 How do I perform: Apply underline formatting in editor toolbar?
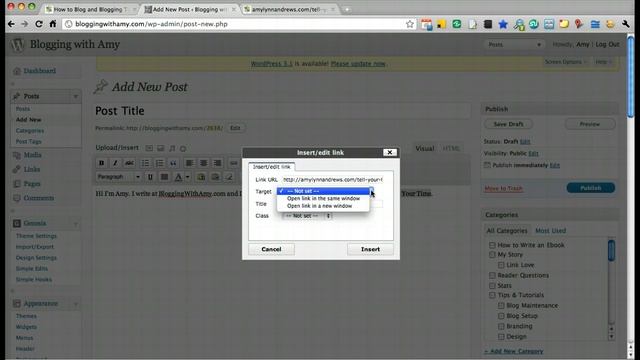pyautogui.click(x=150, y=177)
